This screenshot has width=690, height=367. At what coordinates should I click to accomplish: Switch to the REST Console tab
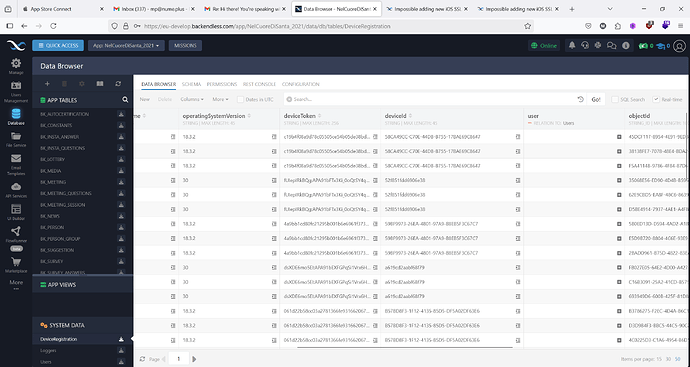[x=259, y=84]
